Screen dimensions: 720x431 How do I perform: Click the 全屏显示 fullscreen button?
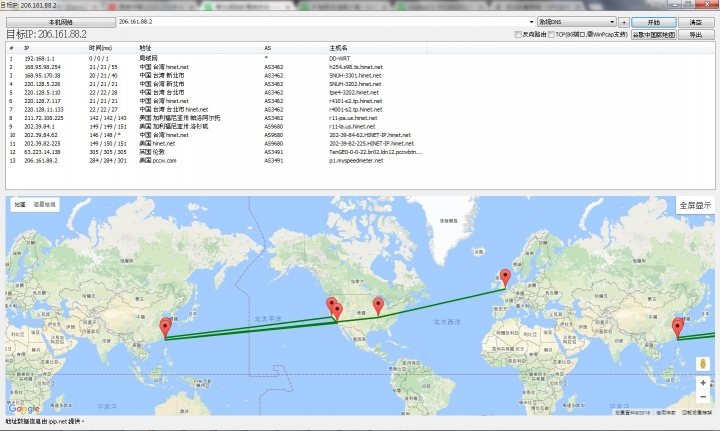695,206
